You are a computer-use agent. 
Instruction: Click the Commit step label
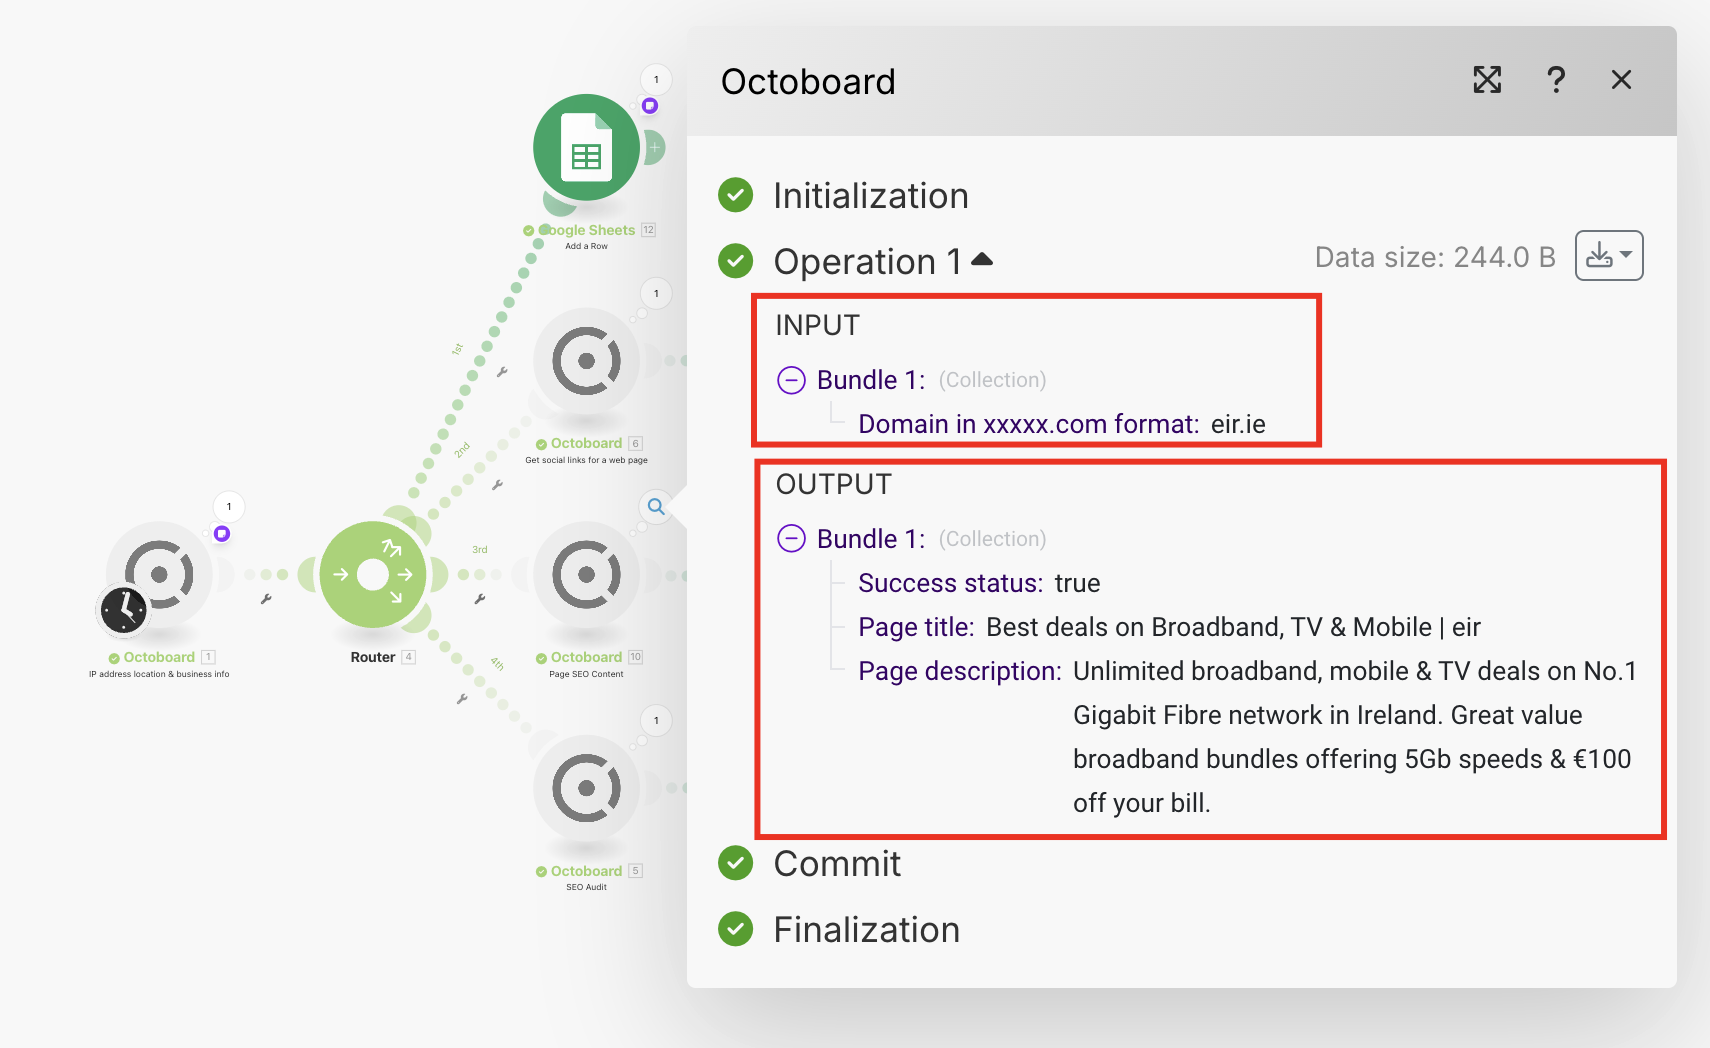(x=837, y=864)
